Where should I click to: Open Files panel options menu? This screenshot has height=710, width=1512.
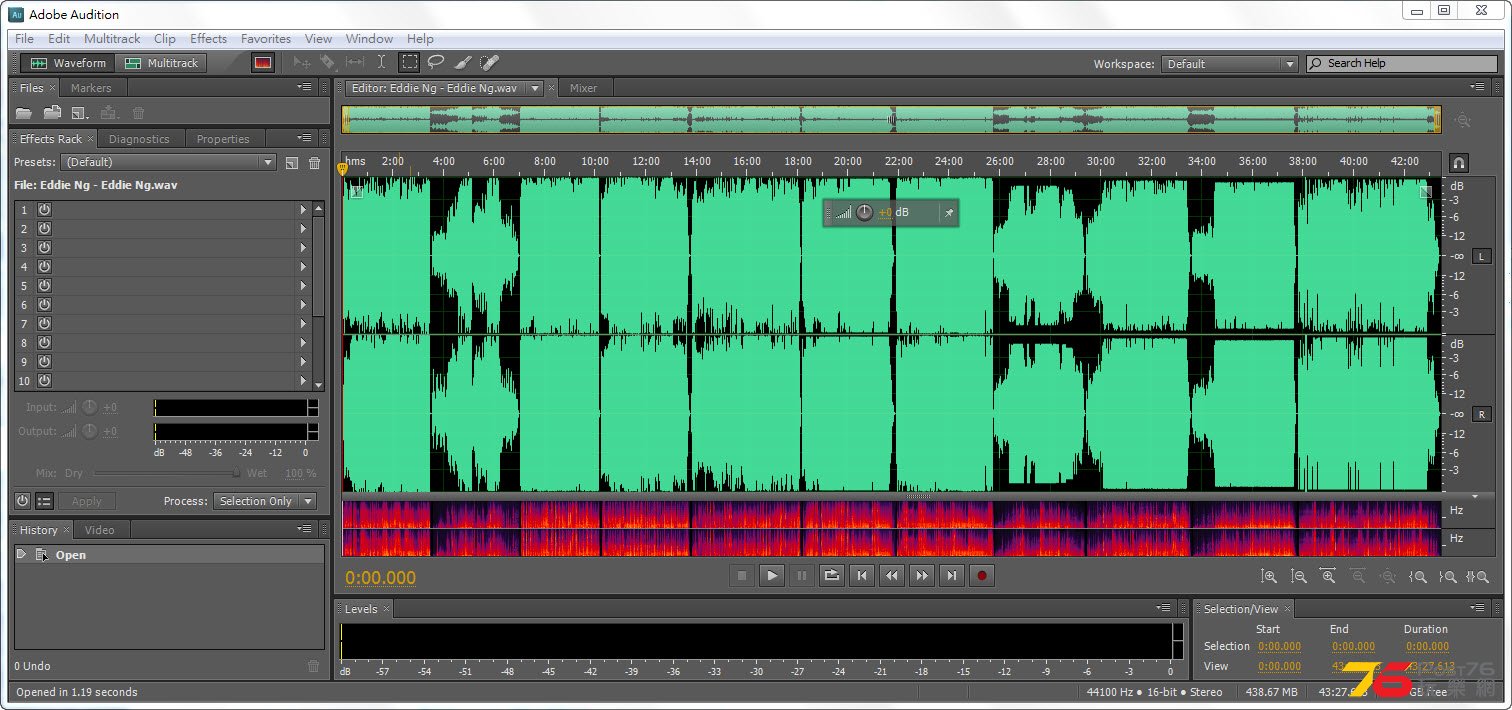[305, 88]
